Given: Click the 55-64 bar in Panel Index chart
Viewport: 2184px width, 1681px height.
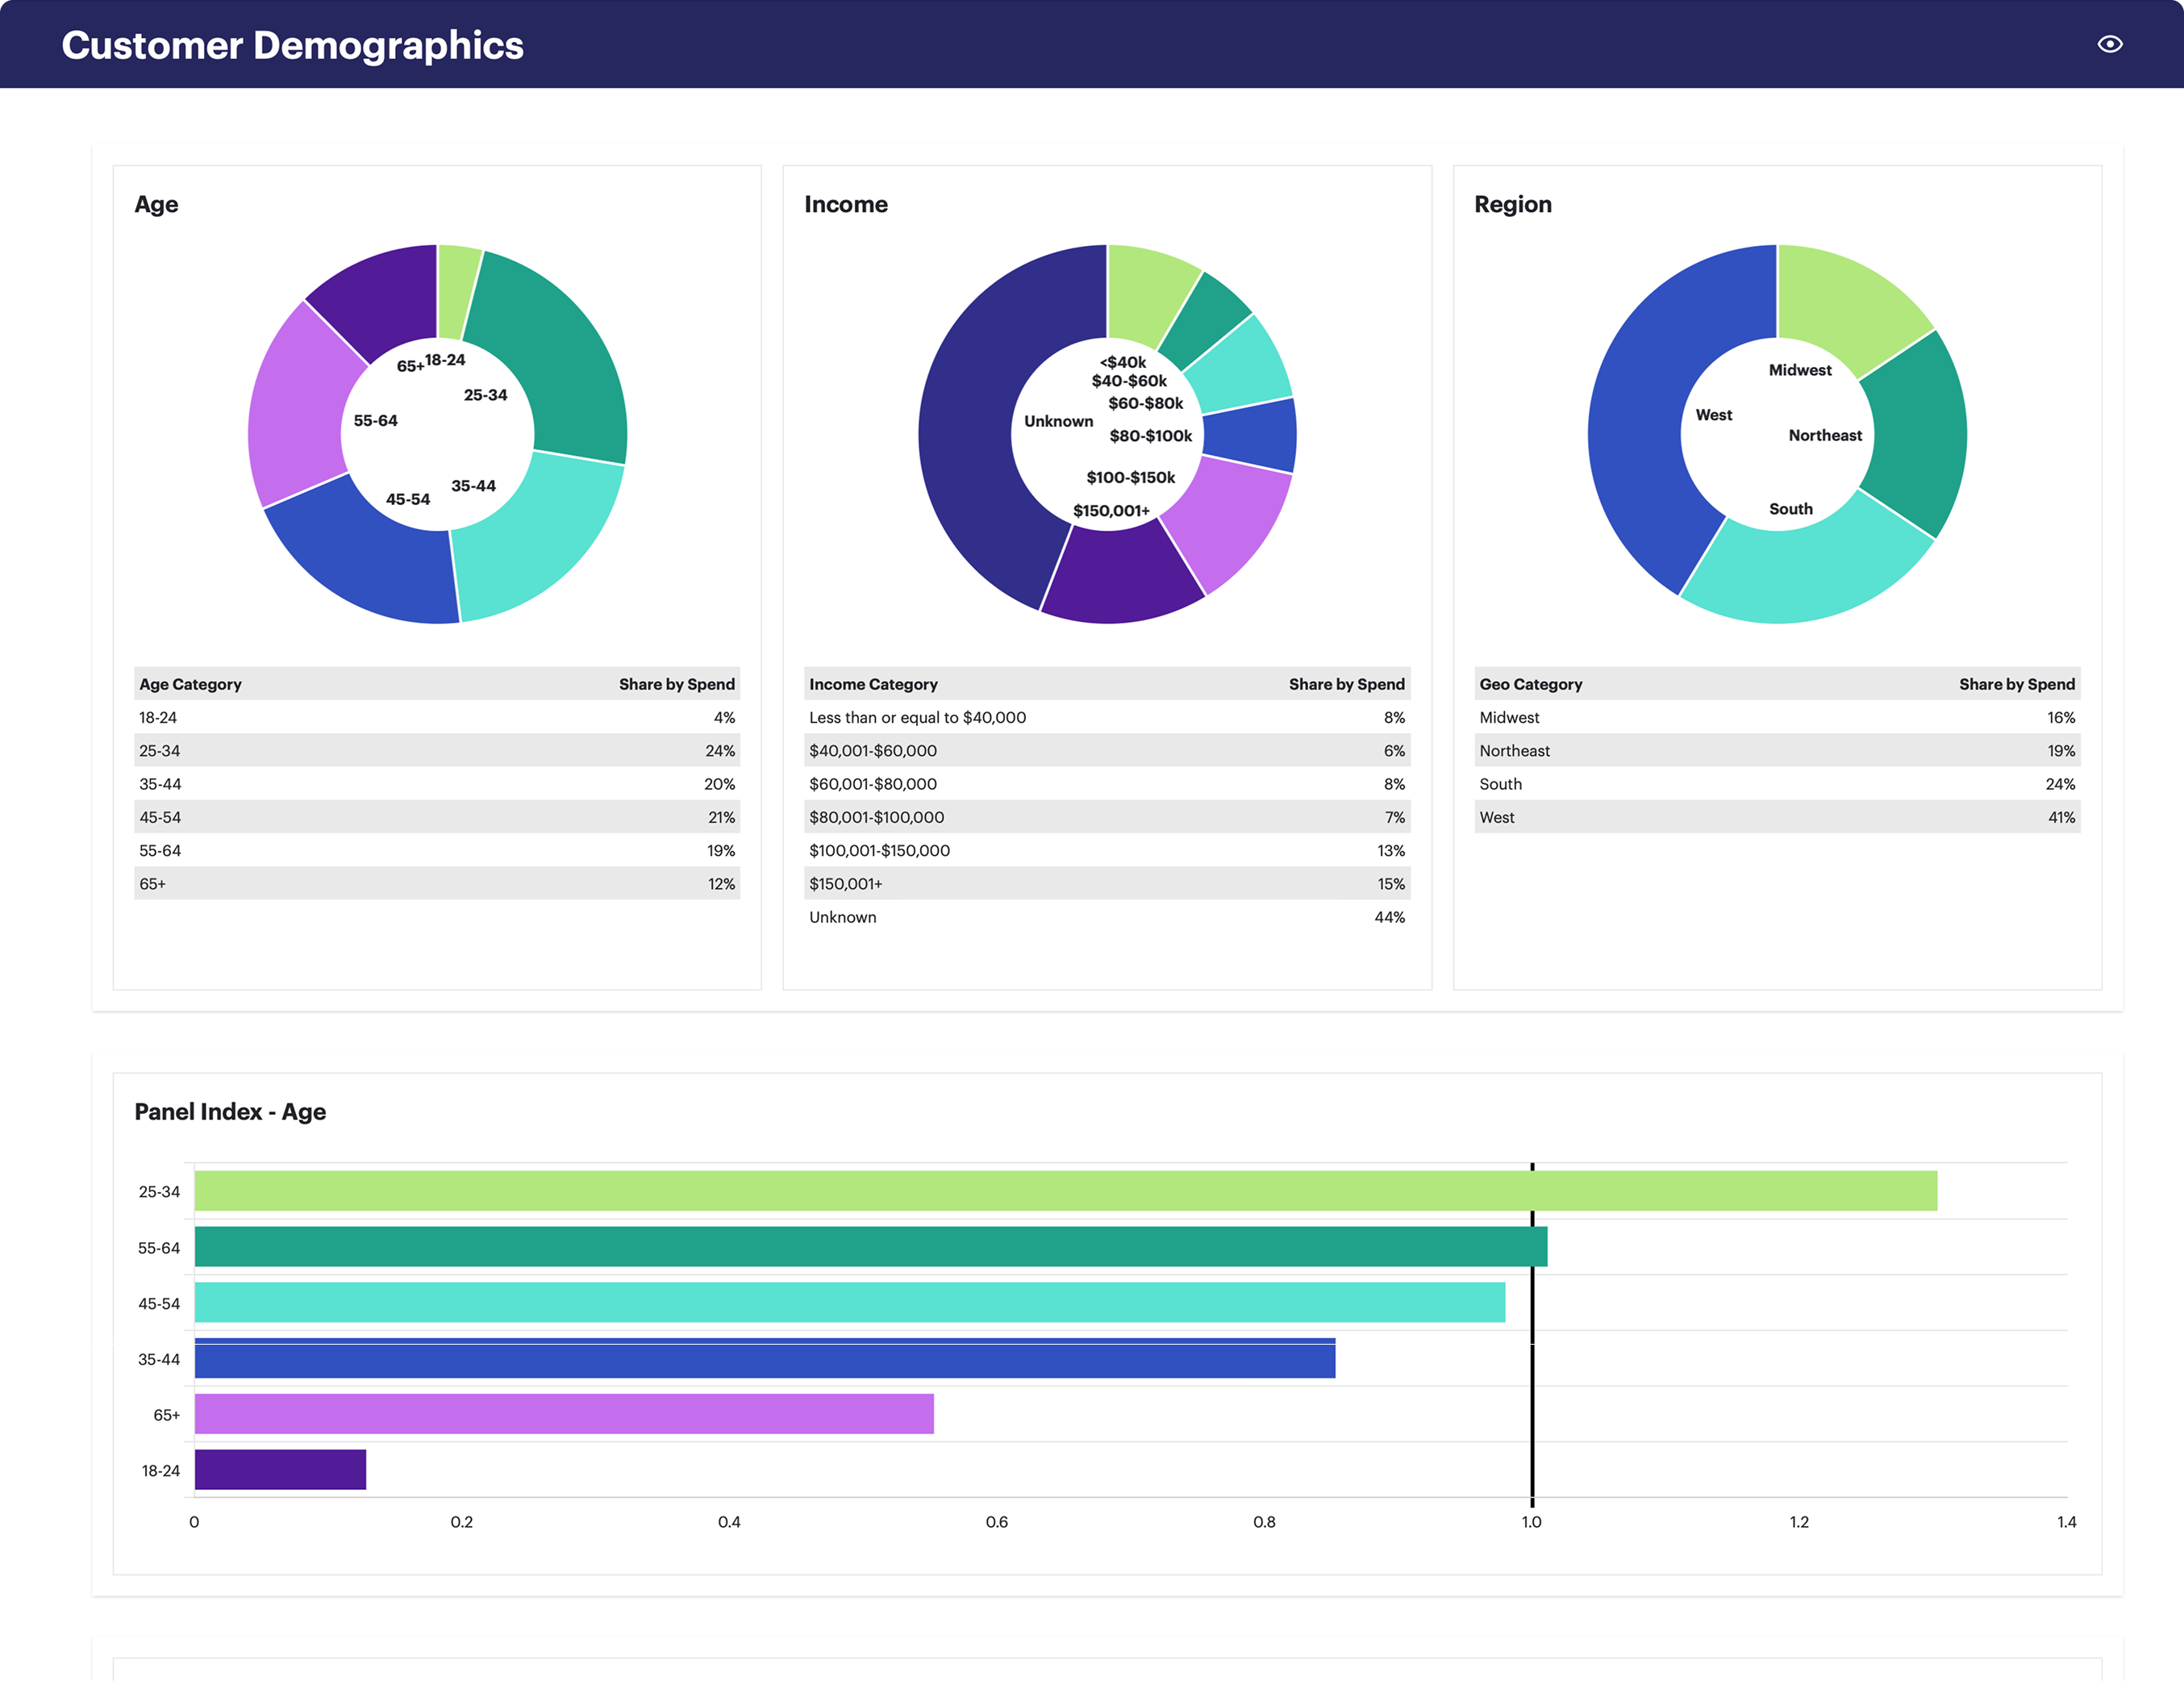Looking at the screenshot, I should pyautogui.click(x=870, y=1246).
